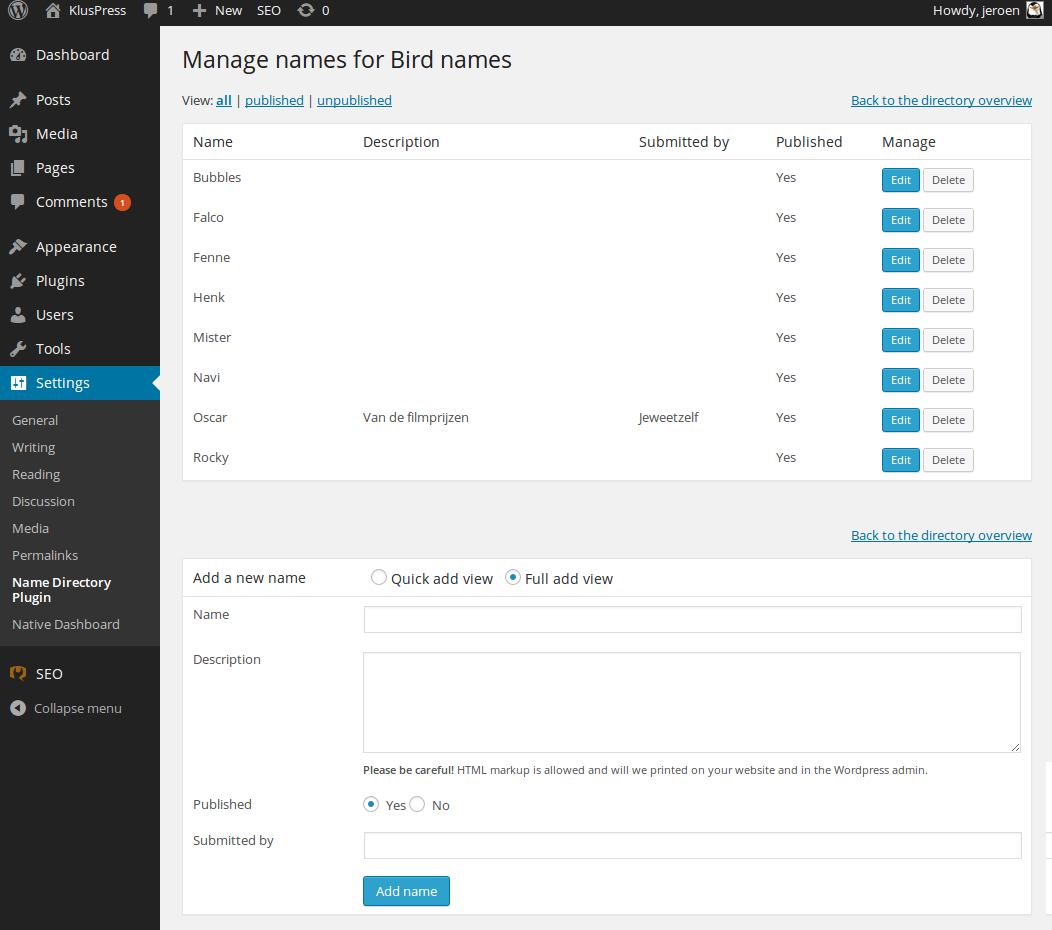The image size is (1052, 930).
Task: Open the Plugins plug icon in sidebar
Action: pyautogui.click(x=18, y=281)
